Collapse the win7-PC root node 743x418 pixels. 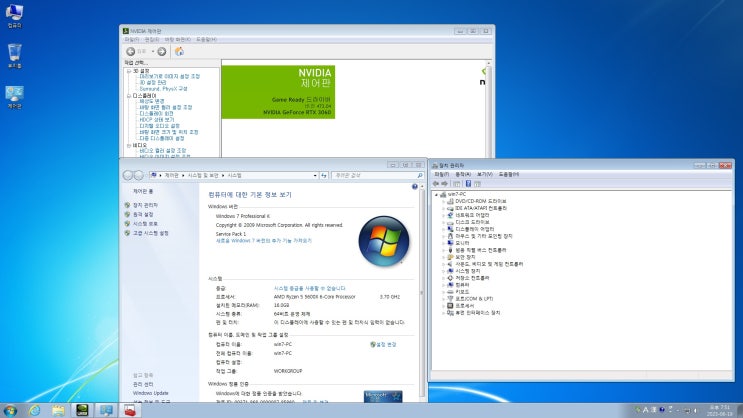436,194
